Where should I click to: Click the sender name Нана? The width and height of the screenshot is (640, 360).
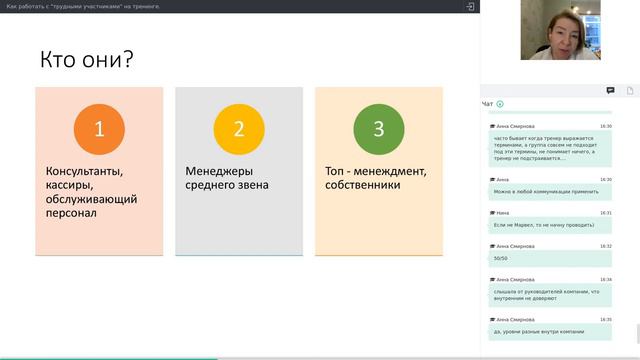pyautogui.click(x=502, y=213)
